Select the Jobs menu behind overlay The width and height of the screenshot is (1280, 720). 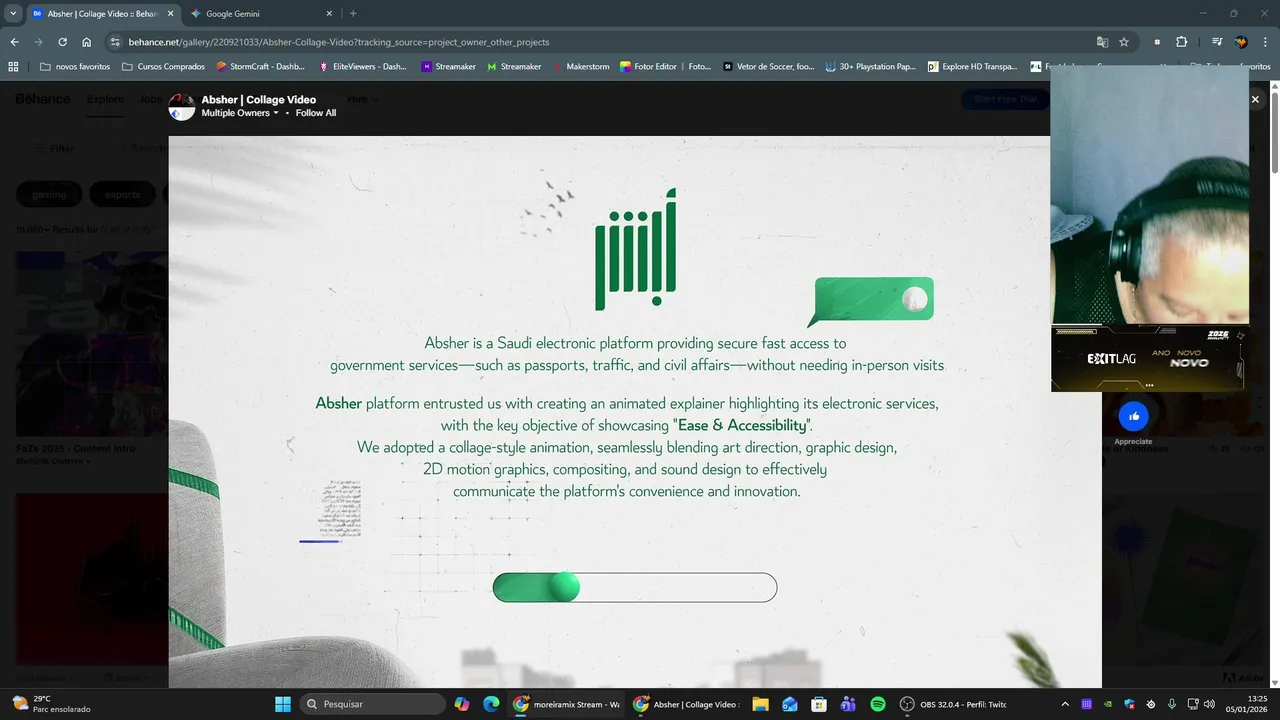pos(151,99)
